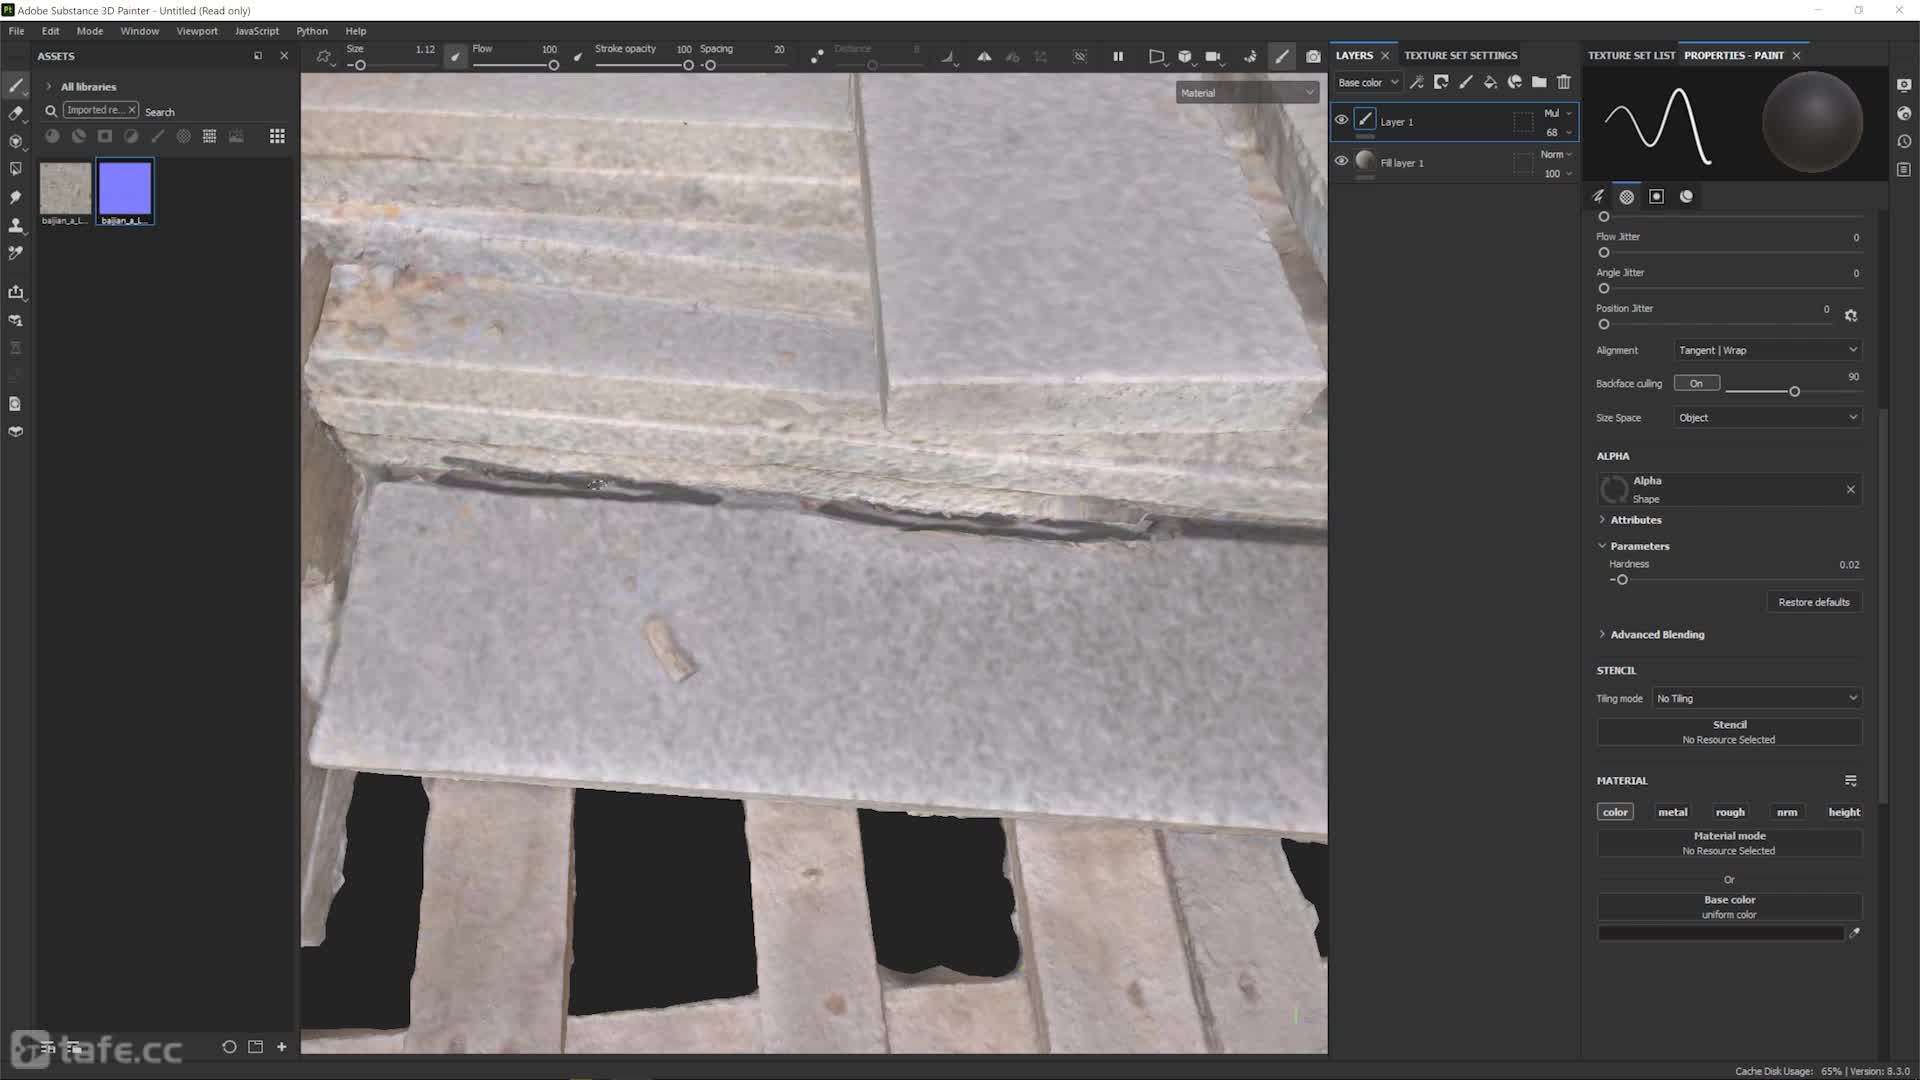Select the Paint brush tool in left toolbar
The image size is (1920, 1080).
[x=16, y=86]
